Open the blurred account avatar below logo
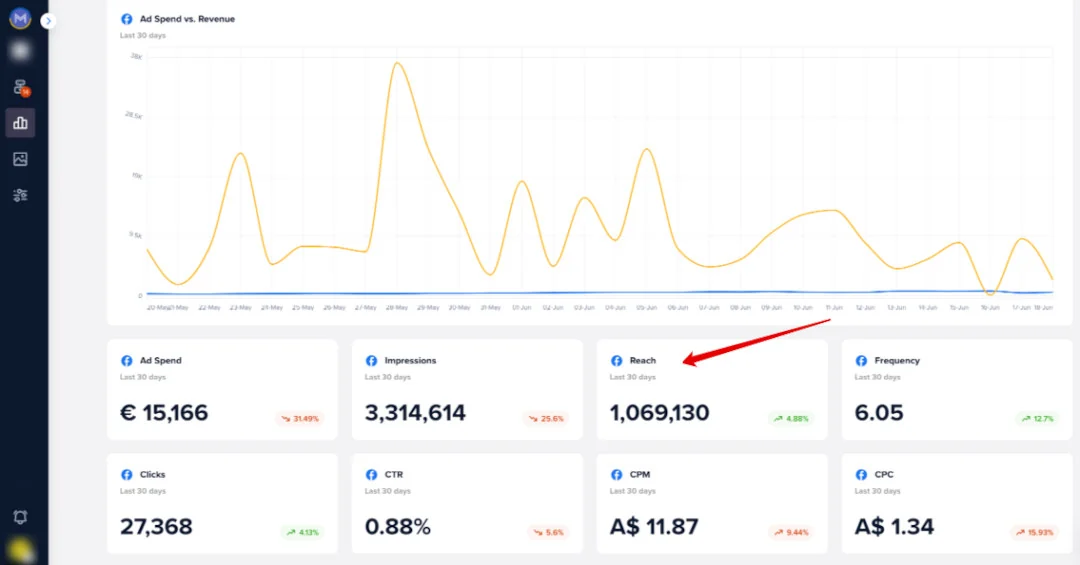The height and width of the screenshot is (565, 1080). point(20,51)
